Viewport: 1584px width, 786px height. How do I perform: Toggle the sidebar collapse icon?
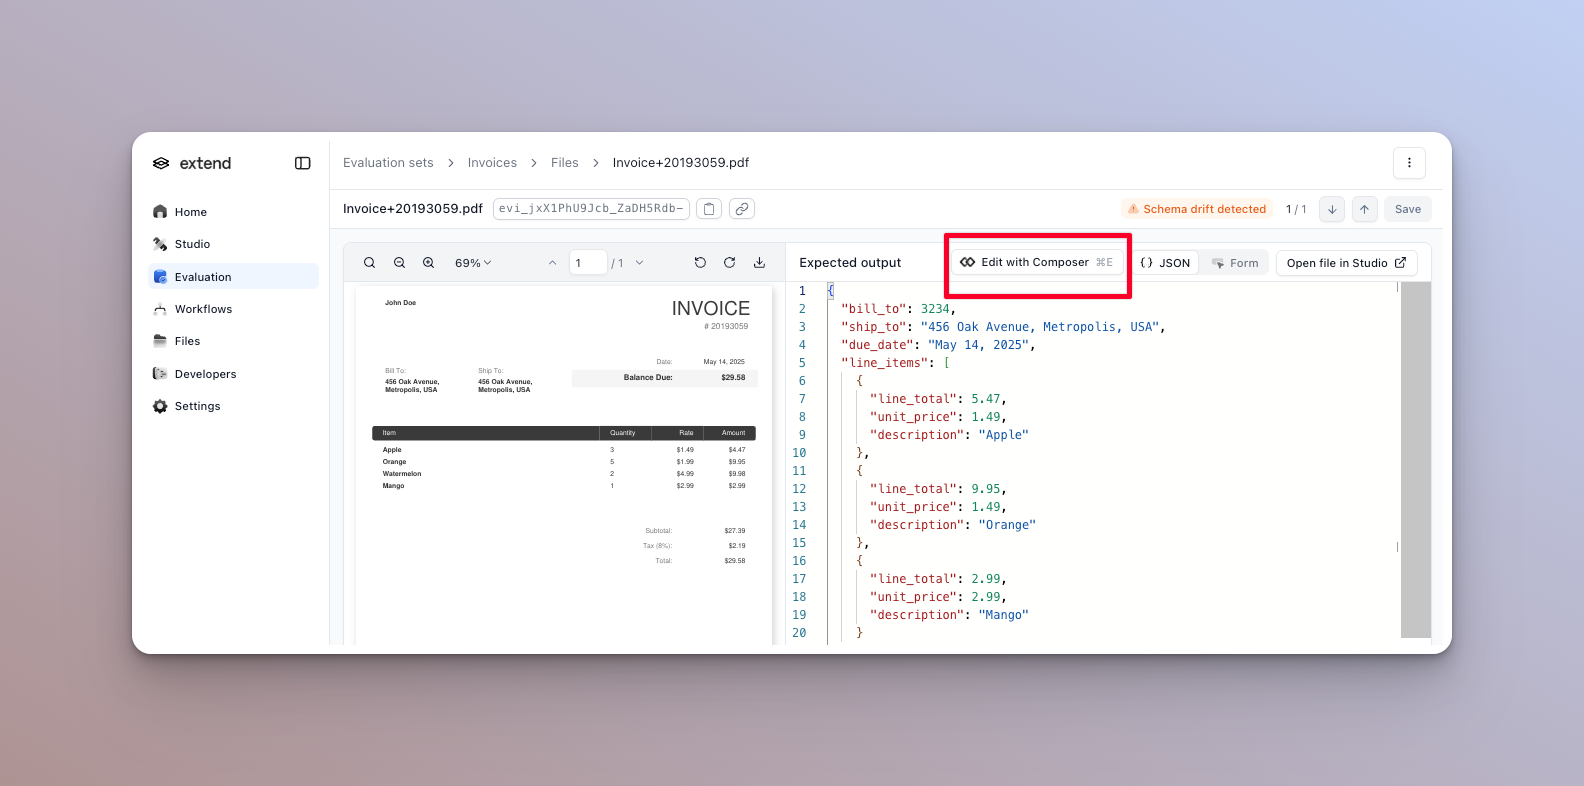(302, 163)
